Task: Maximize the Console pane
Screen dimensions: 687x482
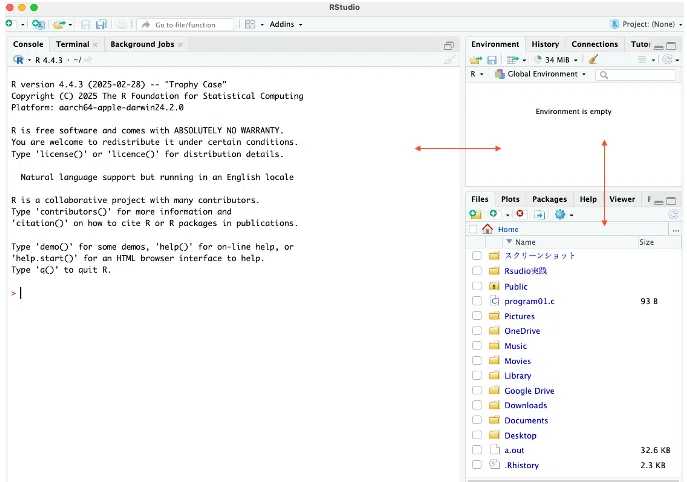Action: click(x=449, y=46)
